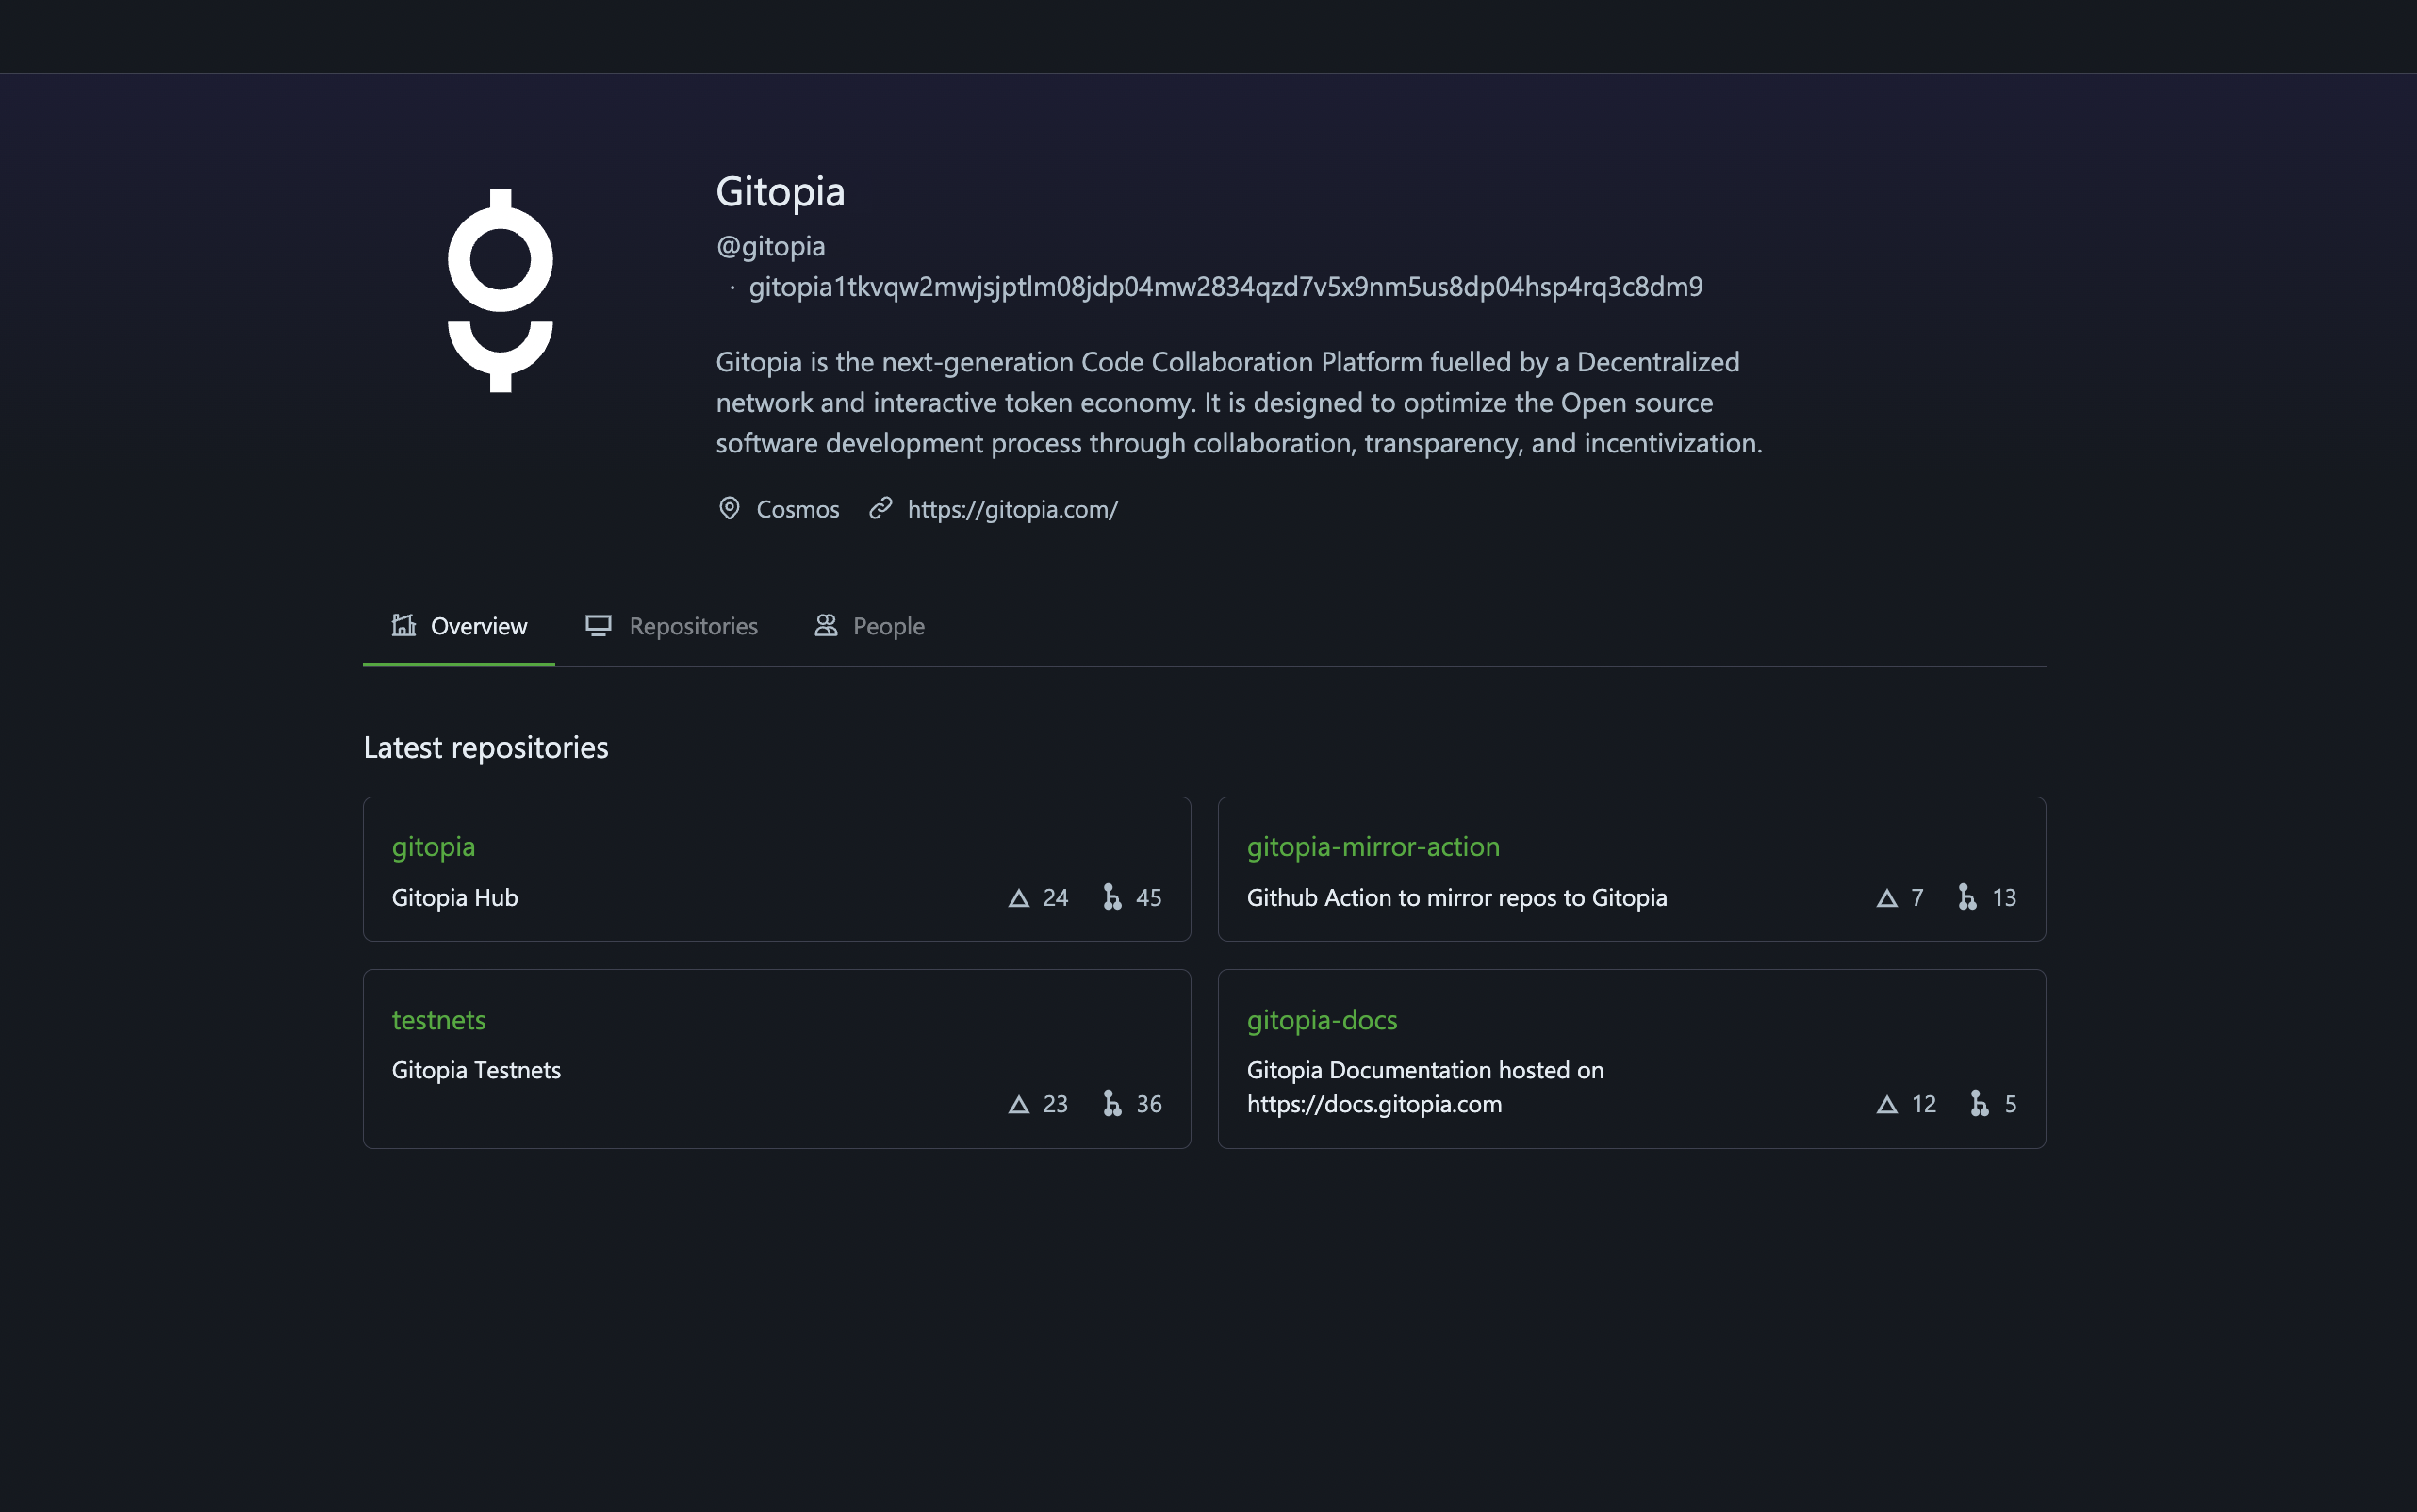Switch to the Repositories tab
Image resolution: width=2417 pixels, height=1512 pixels.
[671, 626]
